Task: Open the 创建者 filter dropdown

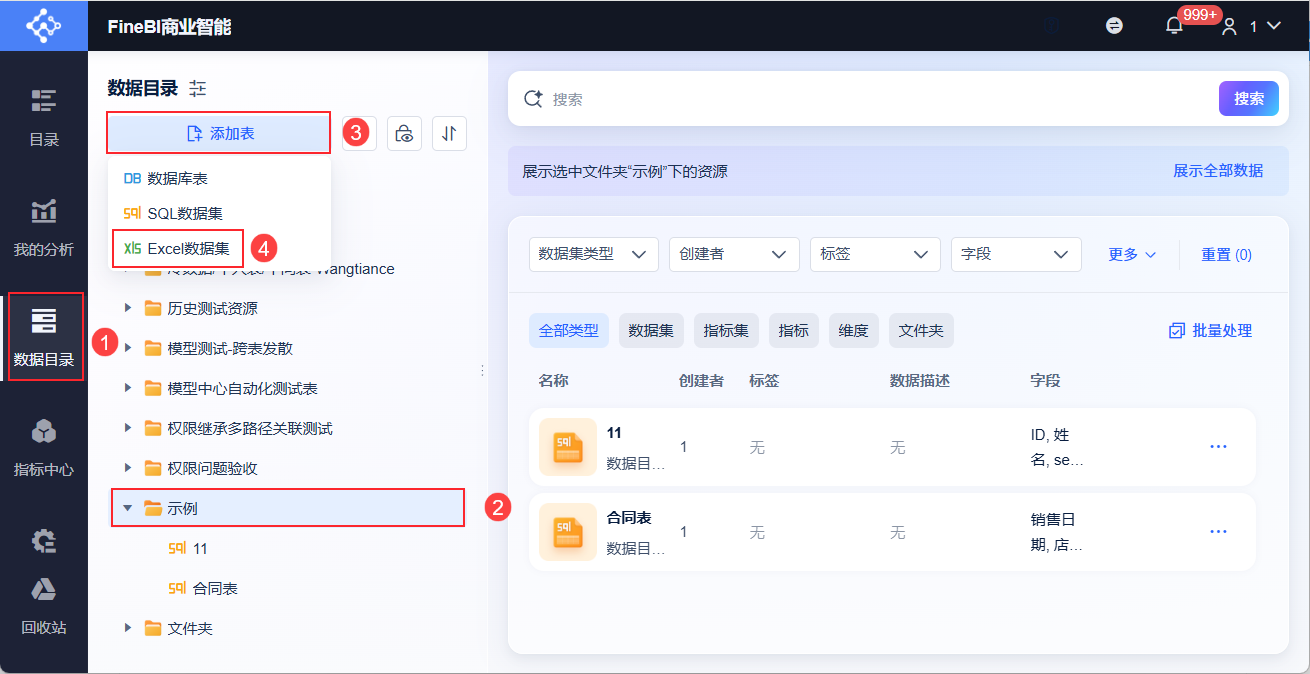Action: pos(734,254)
